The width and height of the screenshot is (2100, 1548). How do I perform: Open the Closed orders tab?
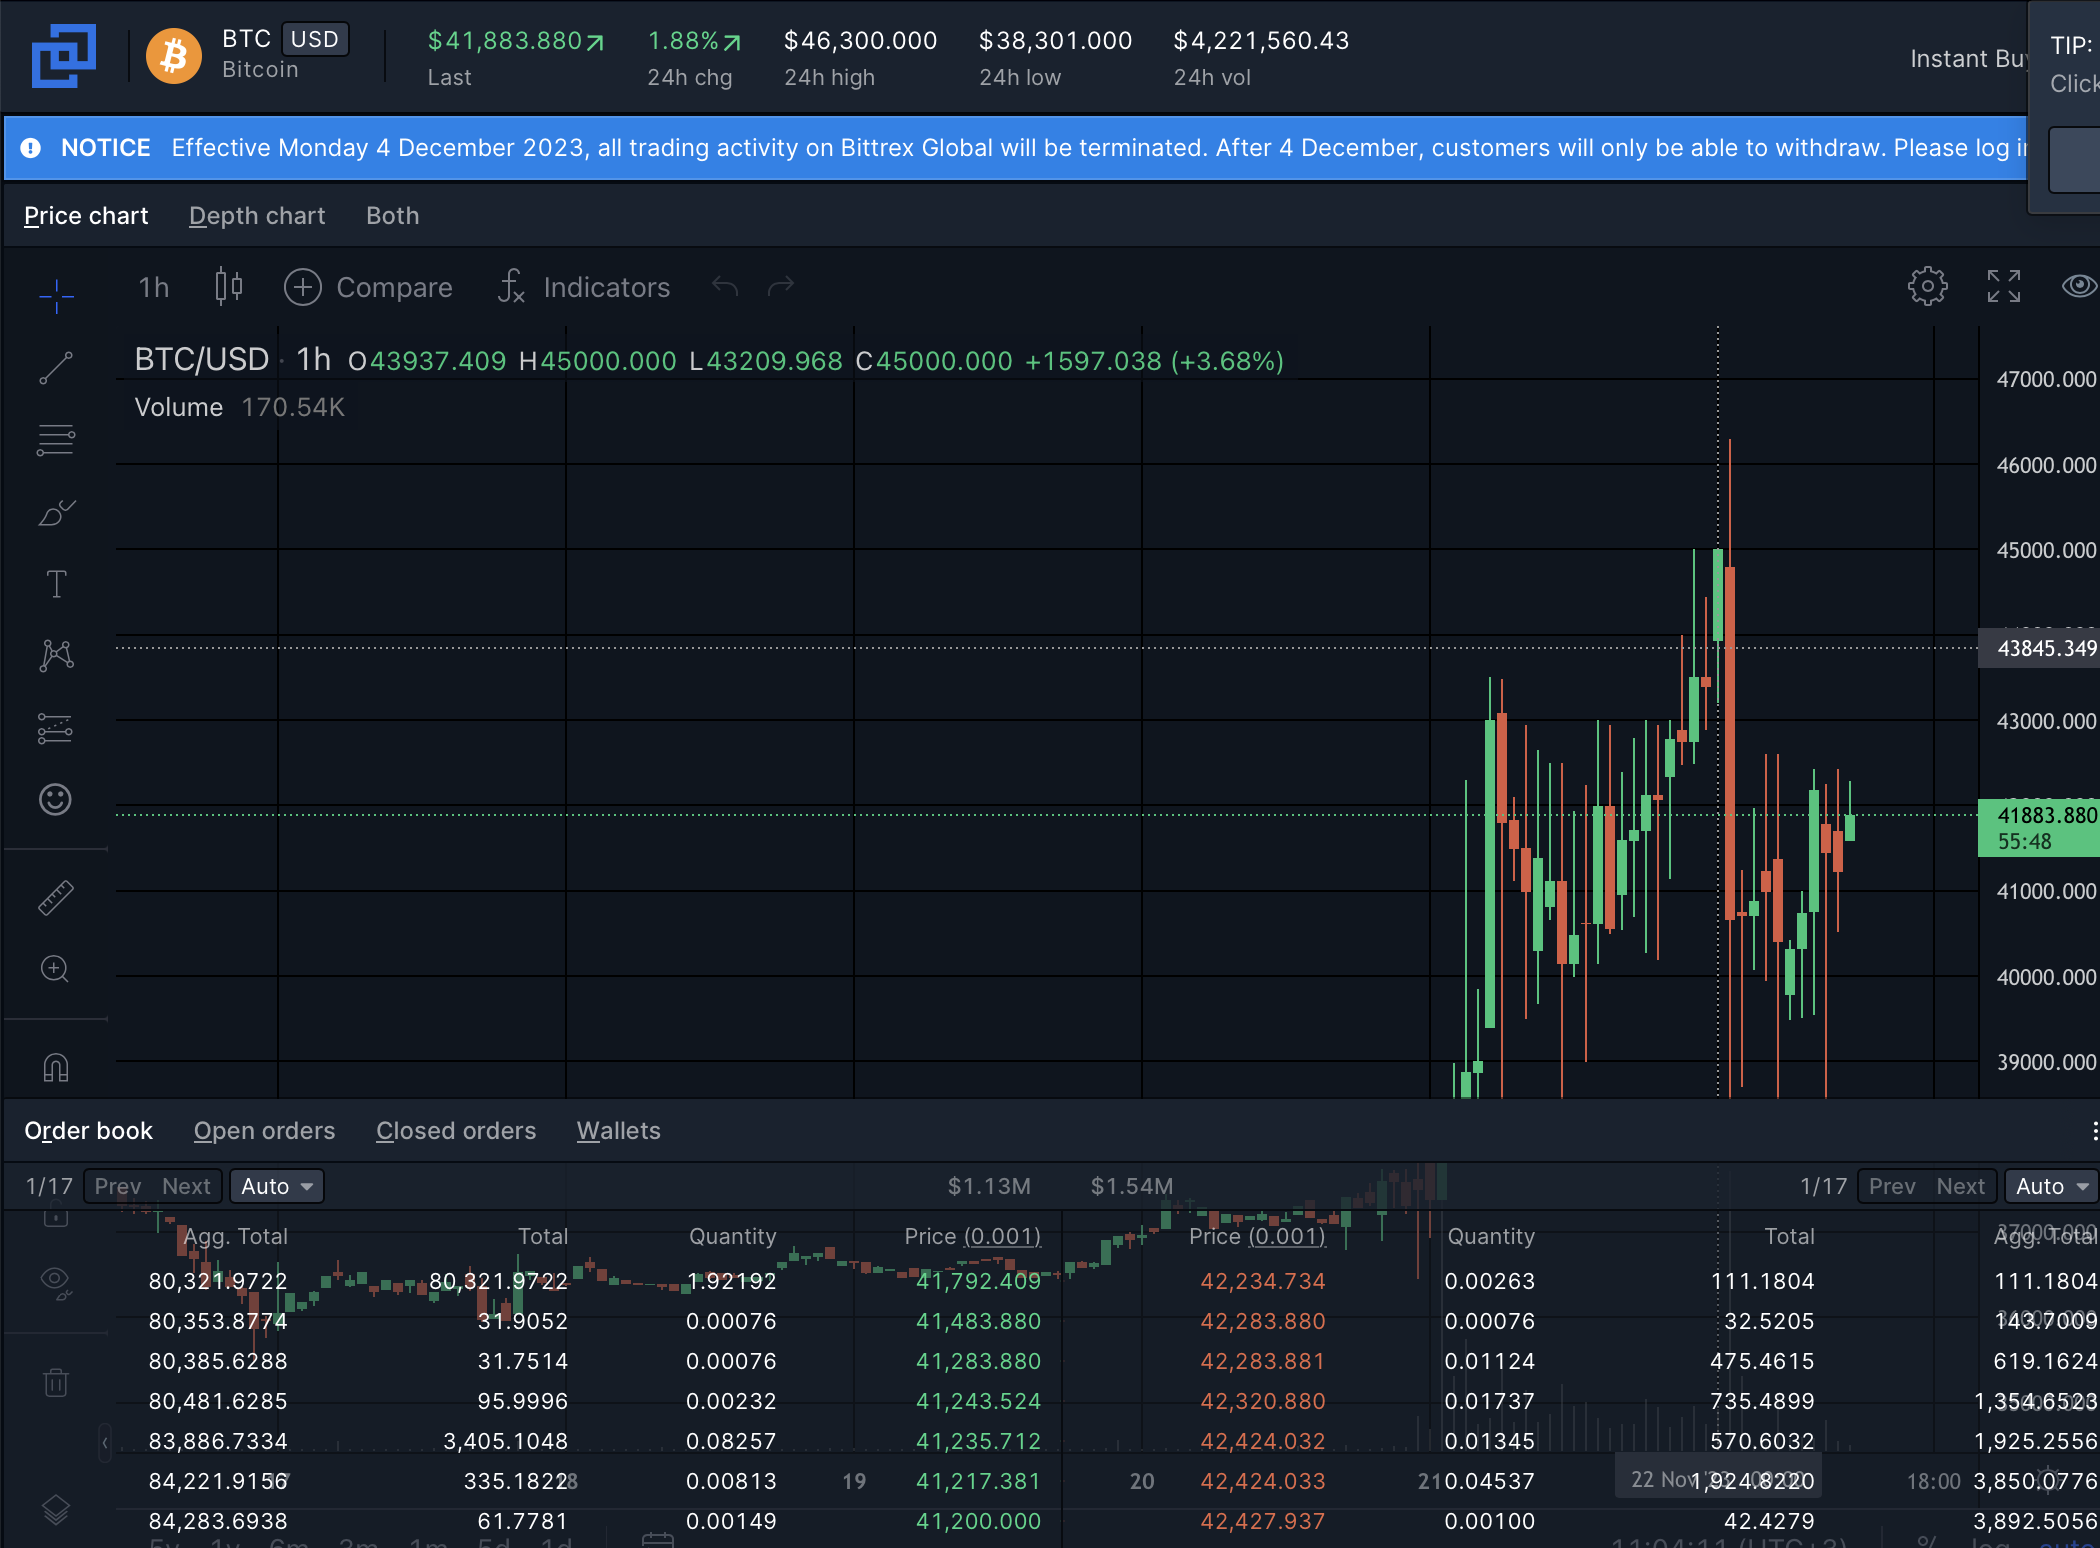pos(456,1131)
